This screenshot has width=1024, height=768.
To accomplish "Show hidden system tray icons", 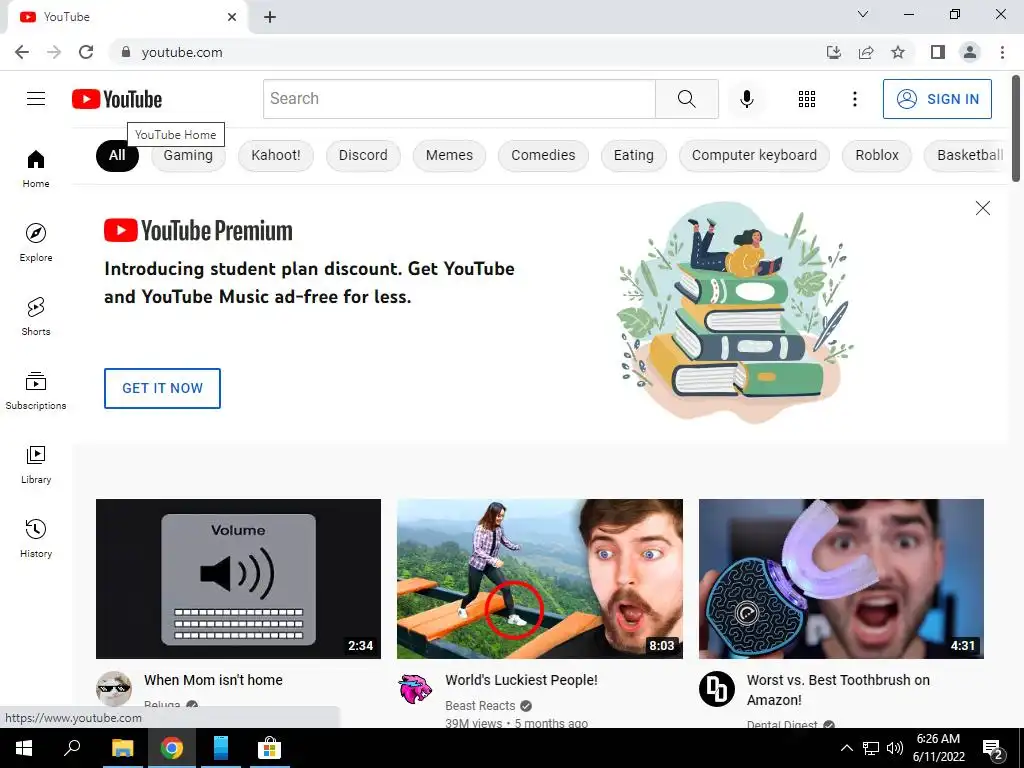I will point(846,748).
